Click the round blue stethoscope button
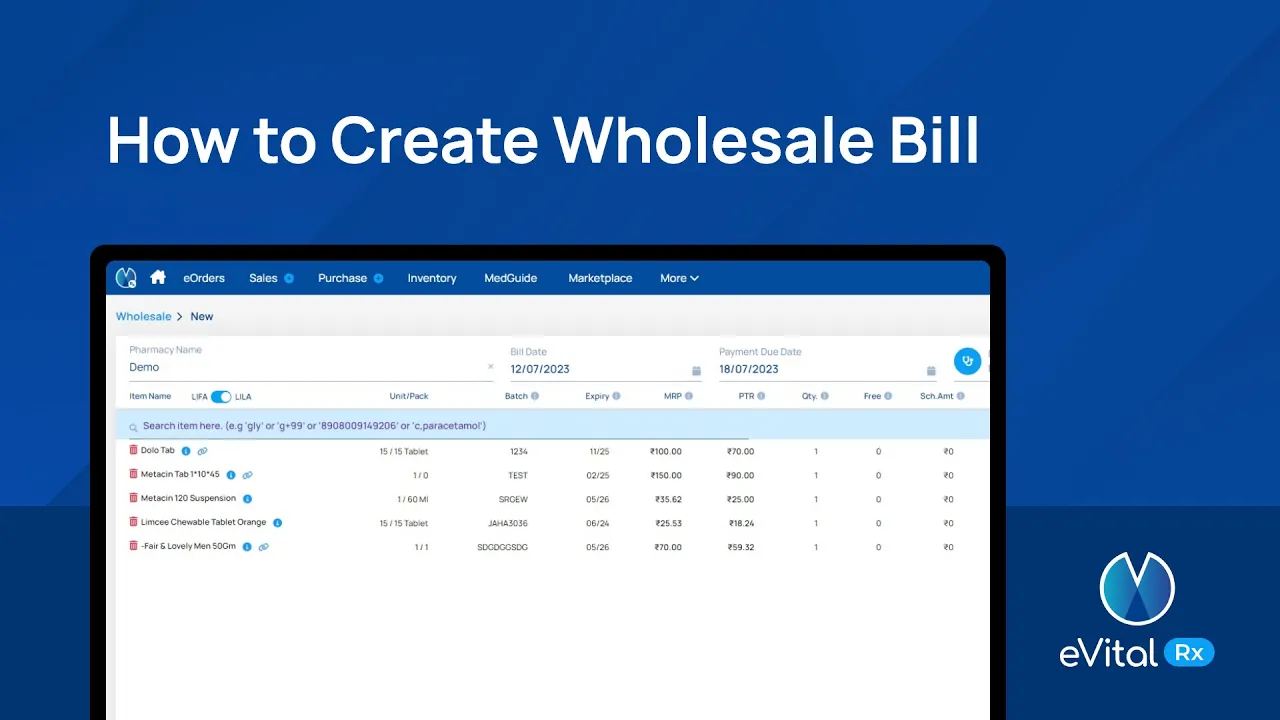The image size is (1280, 720). 967,361
